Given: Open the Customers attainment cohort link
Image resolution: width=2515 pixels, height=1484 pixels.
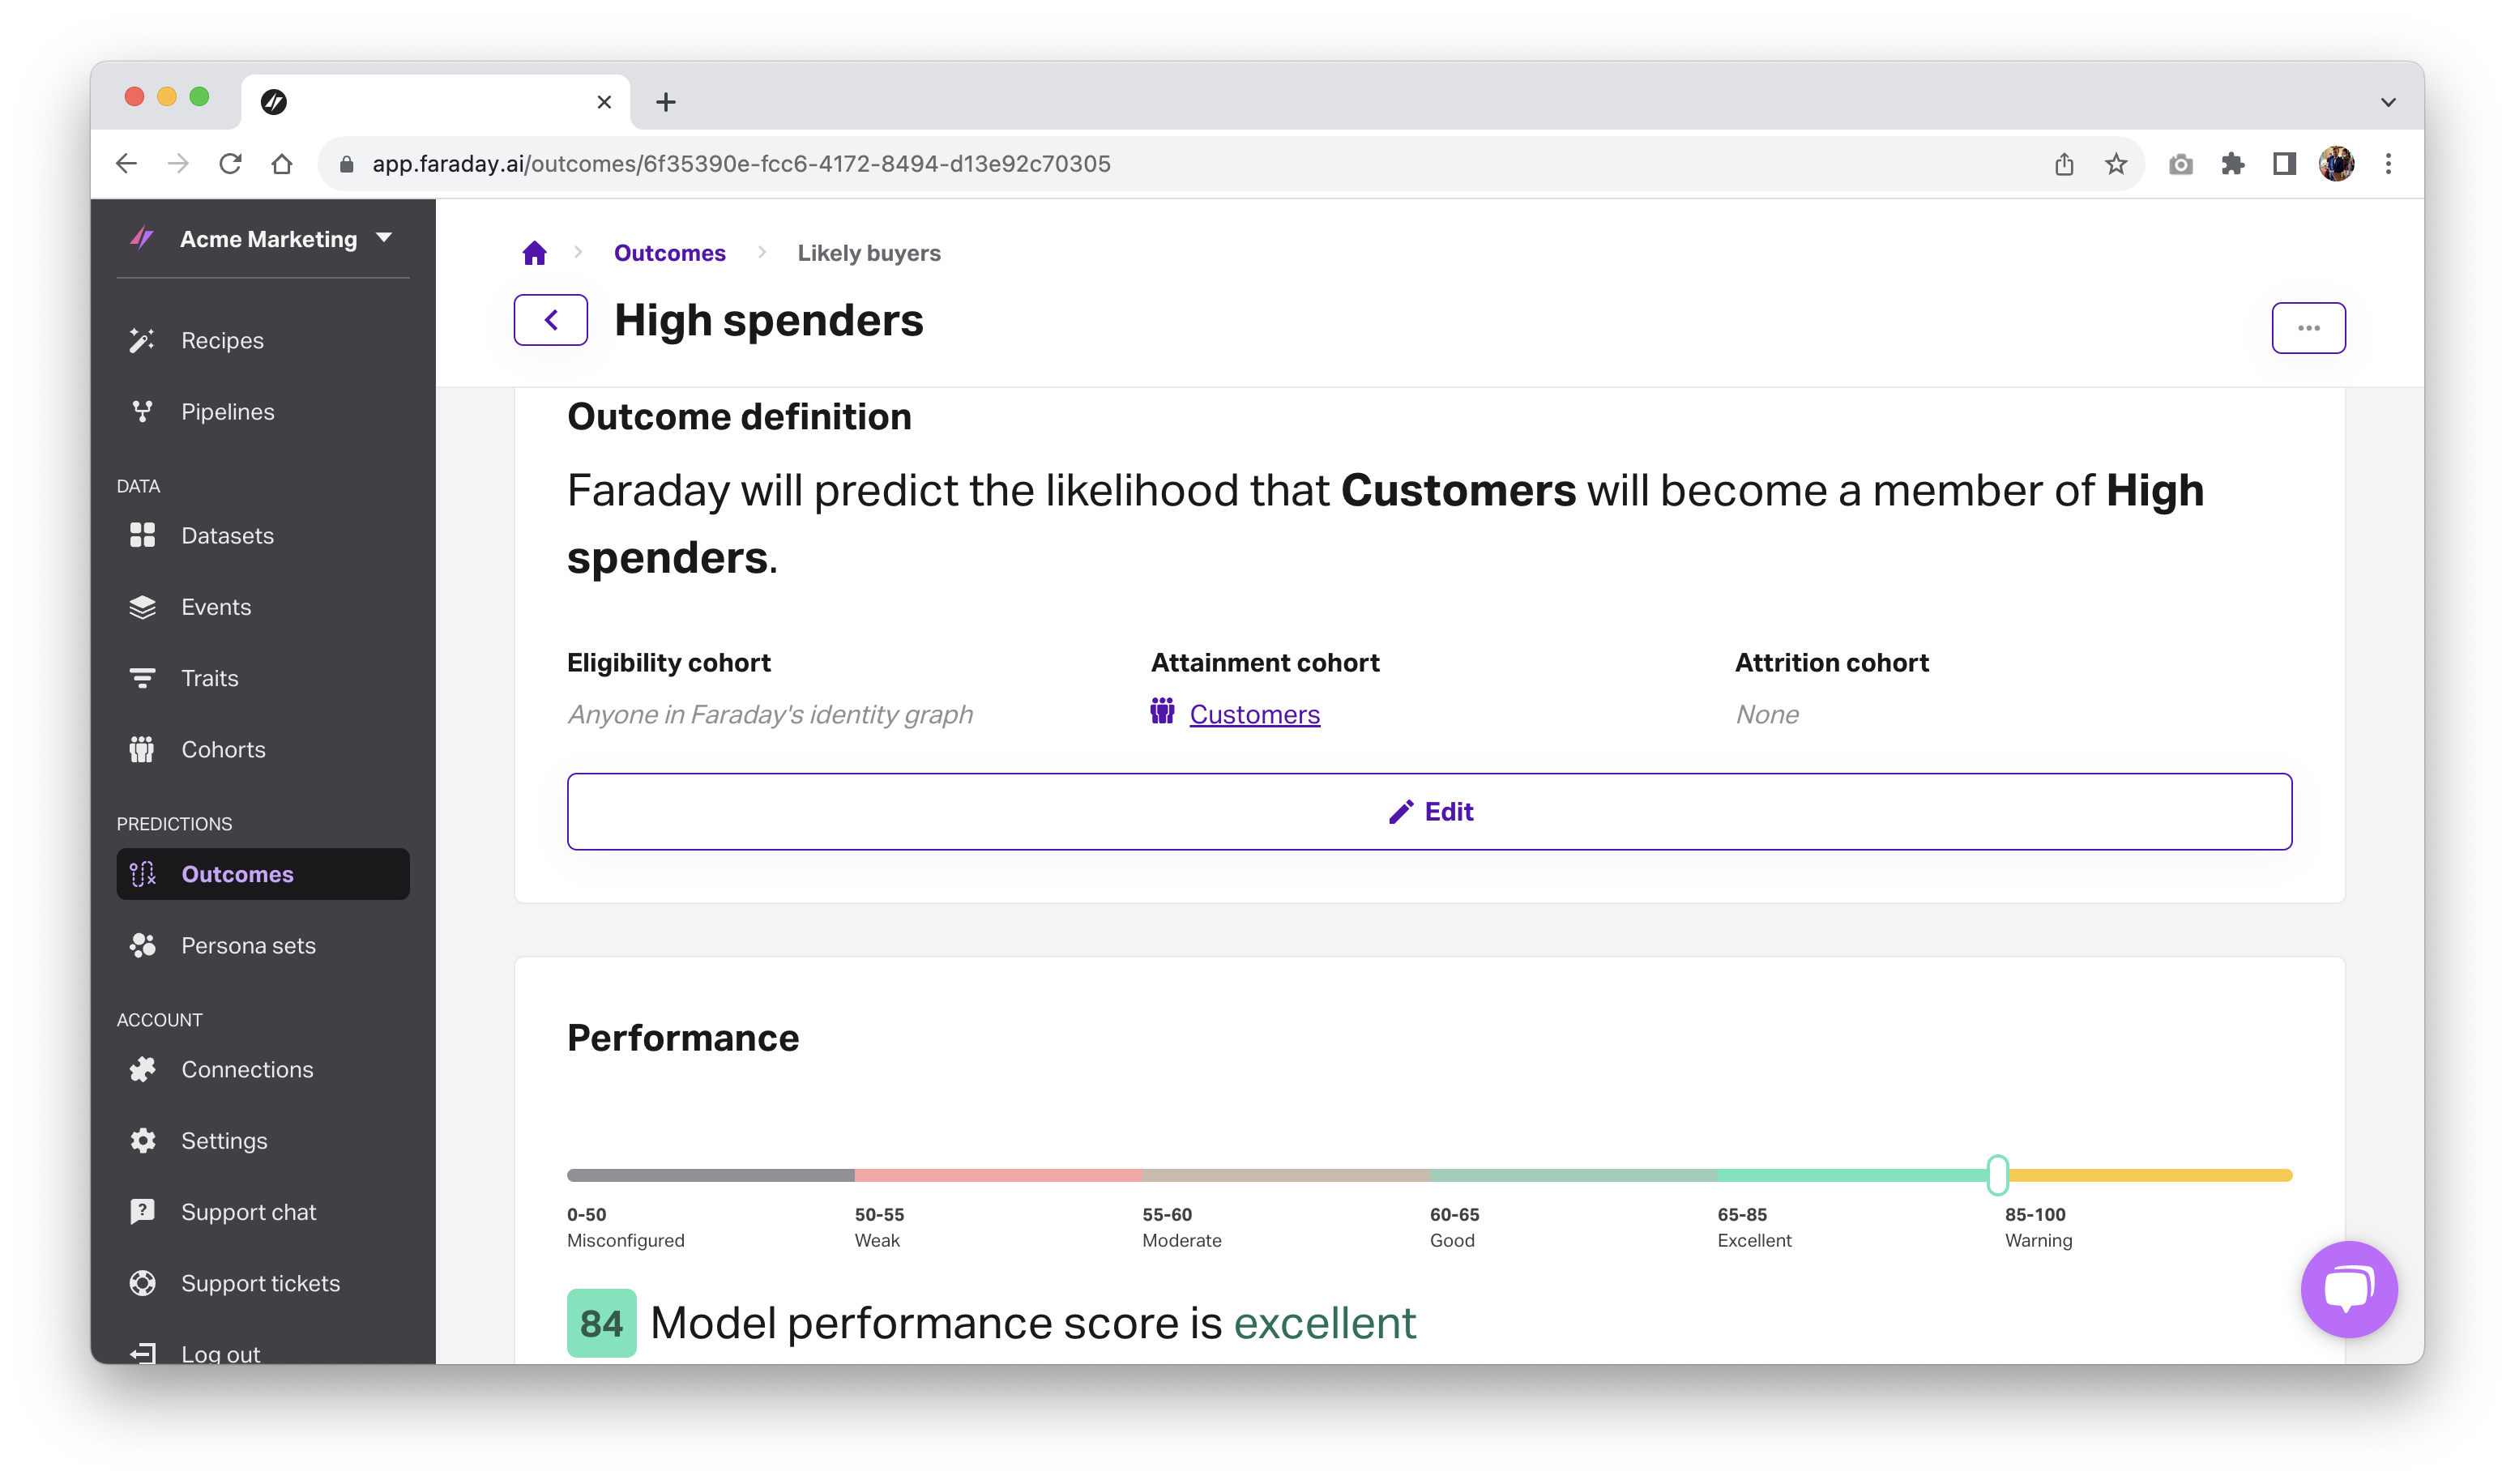Looking at the screenshot, I should click(x=1254, y=715).
